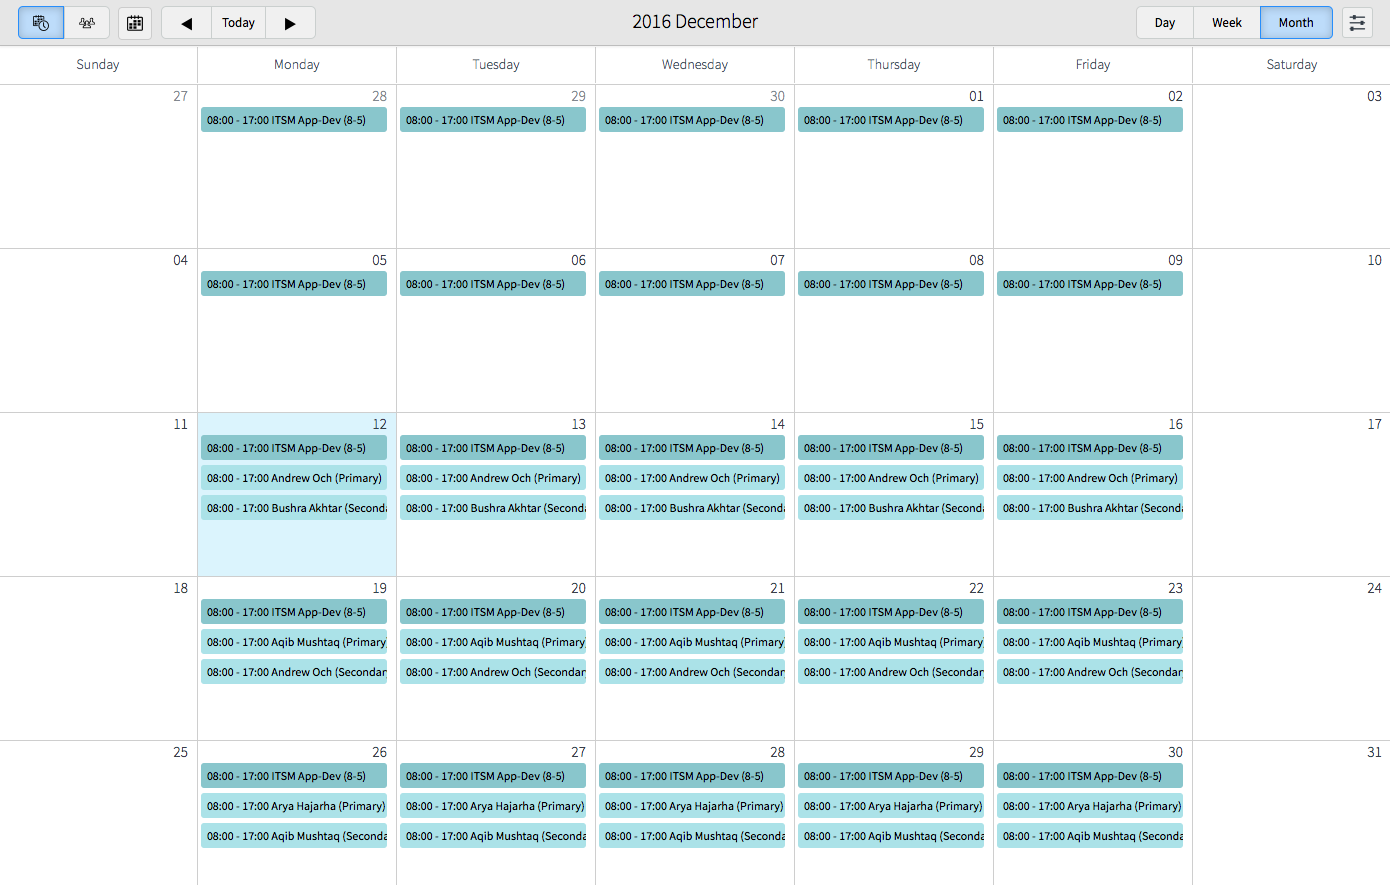The width and height of the screenshot is (1390, 885).
Task: Open Arya Hajarha Primary shift on December 28
Action: [x=692, y=805]
